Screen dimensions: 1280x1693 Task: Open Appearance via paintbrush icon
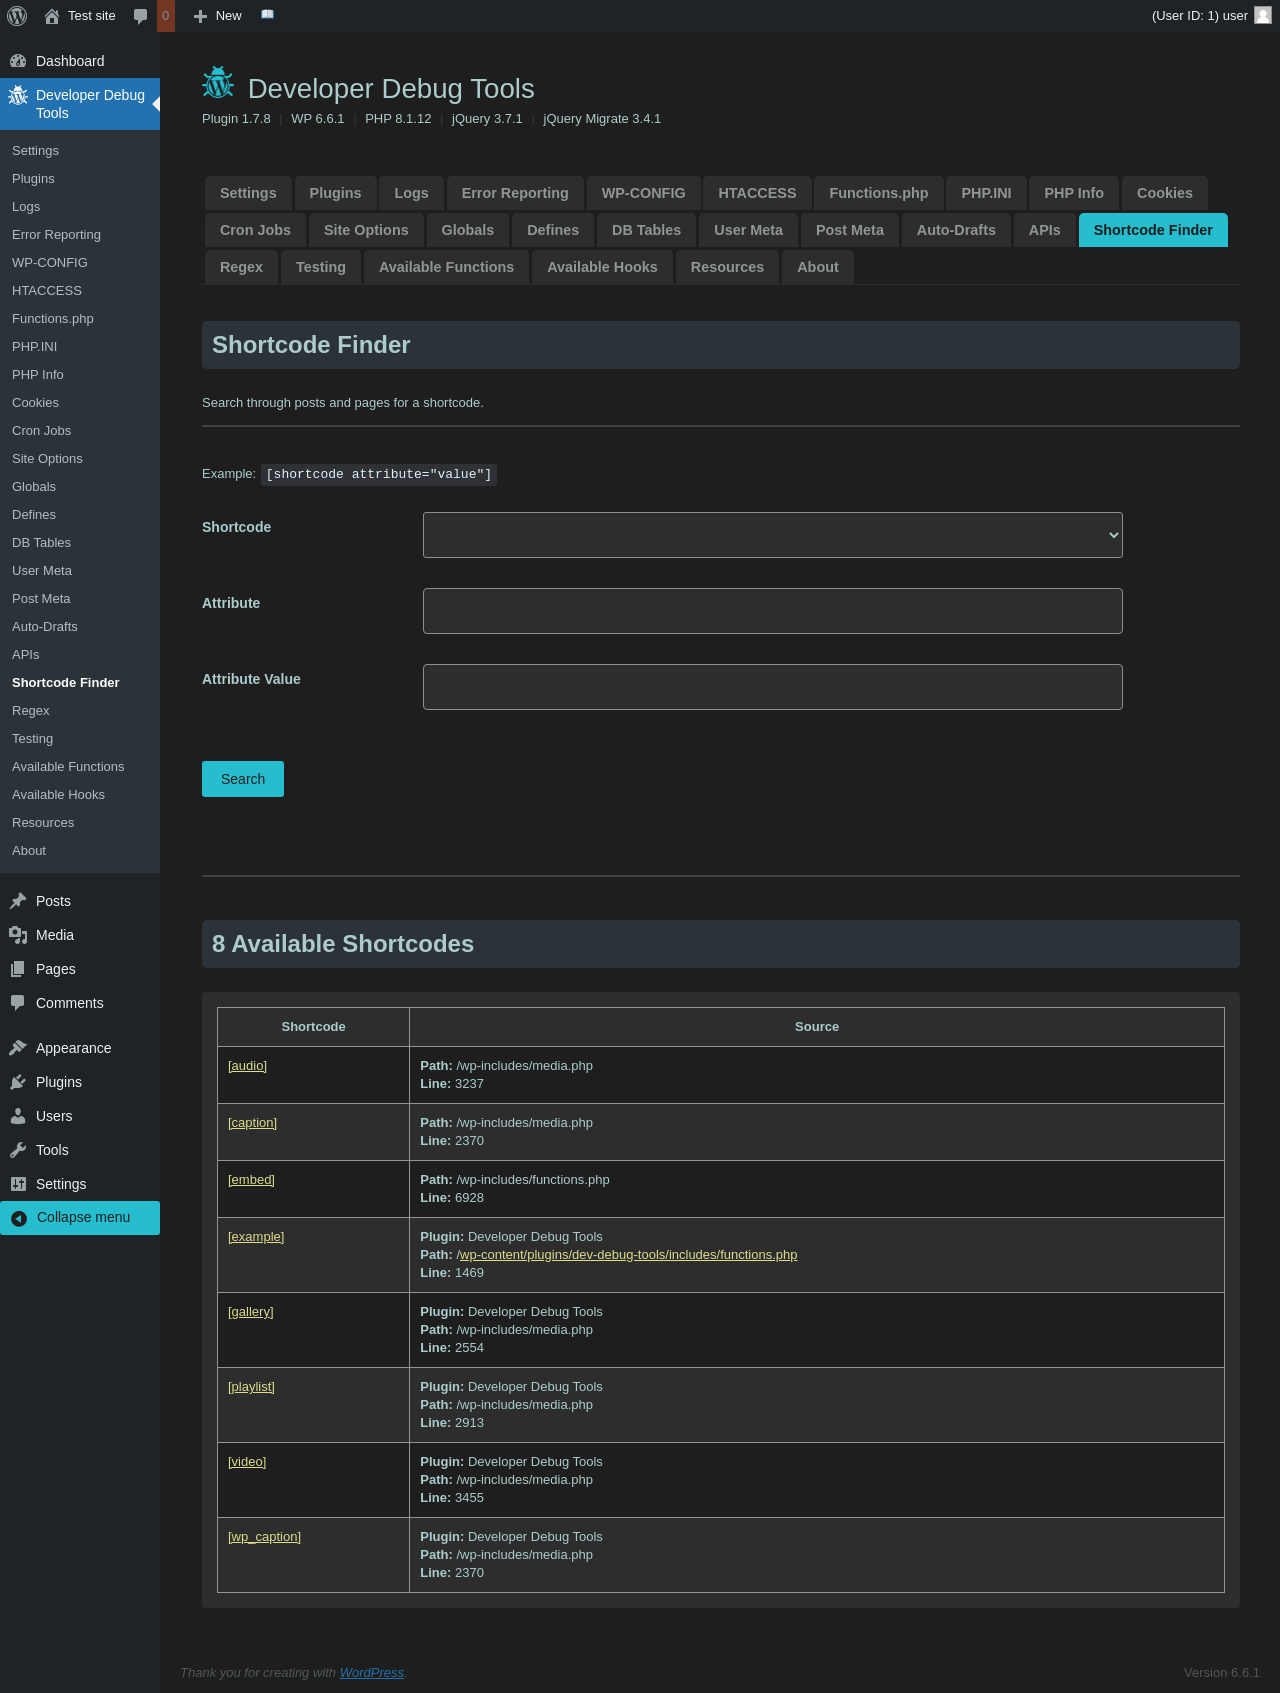[x=18, y=1048]
